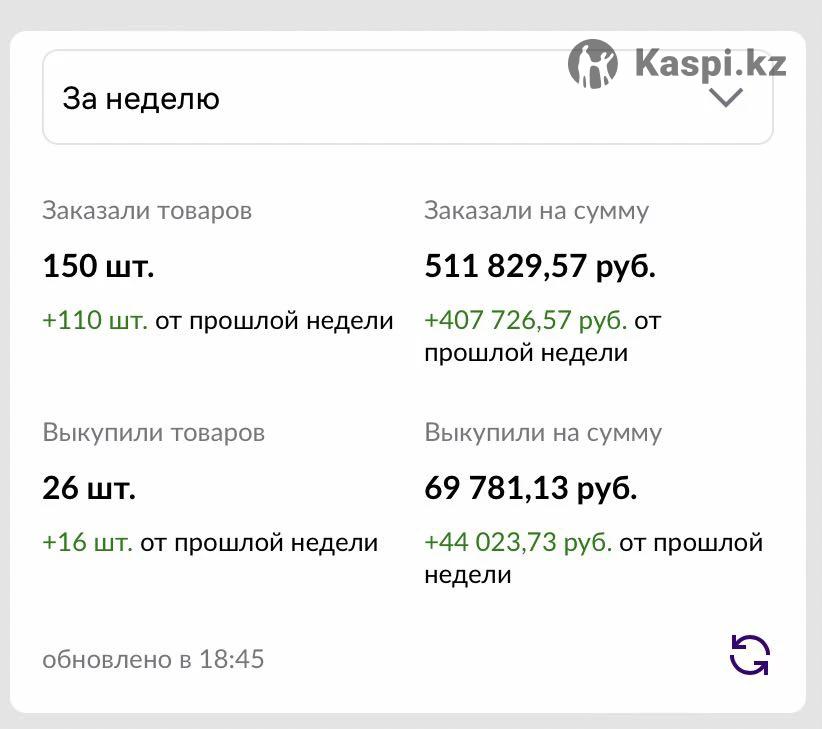
Task: Click the +16 шт. weekly change text
Action: [x=88, y=542]
